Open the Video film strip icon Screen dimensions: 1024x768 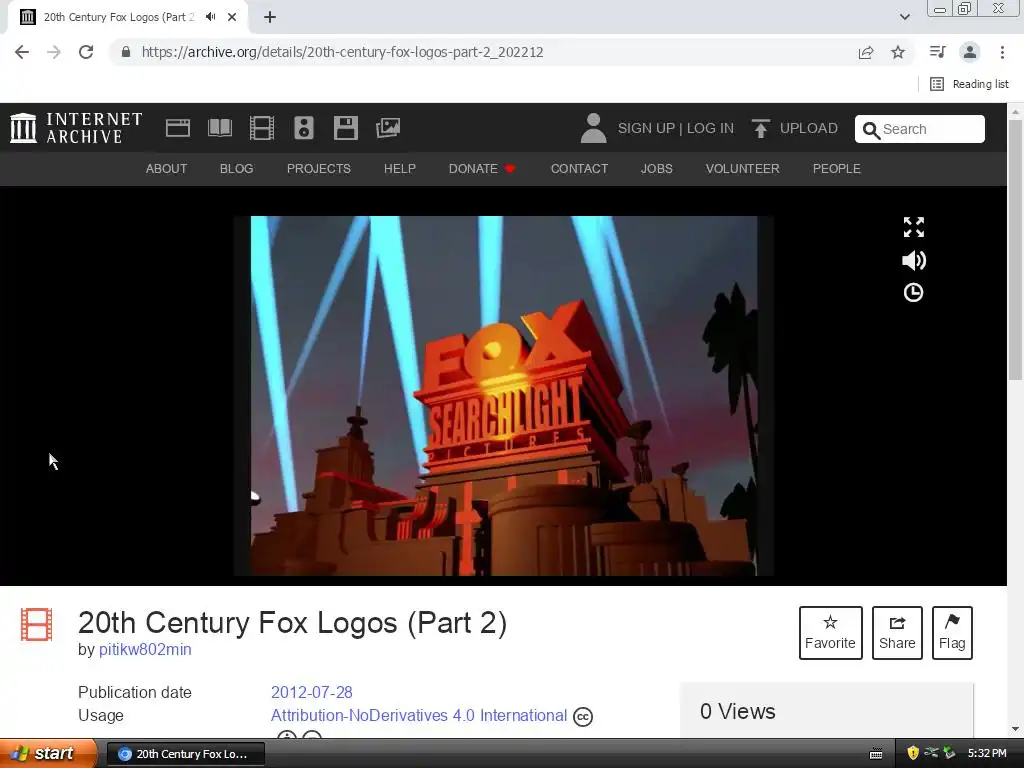(x=262, y=128)
